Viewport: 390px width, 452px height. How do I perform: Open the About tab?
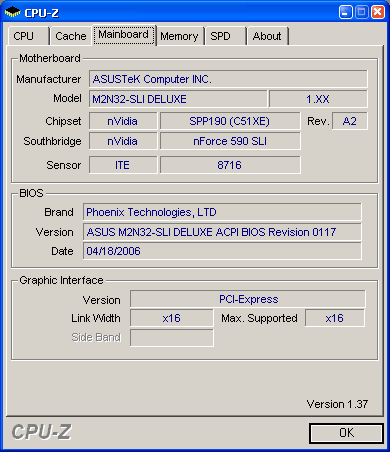[267, 36]
